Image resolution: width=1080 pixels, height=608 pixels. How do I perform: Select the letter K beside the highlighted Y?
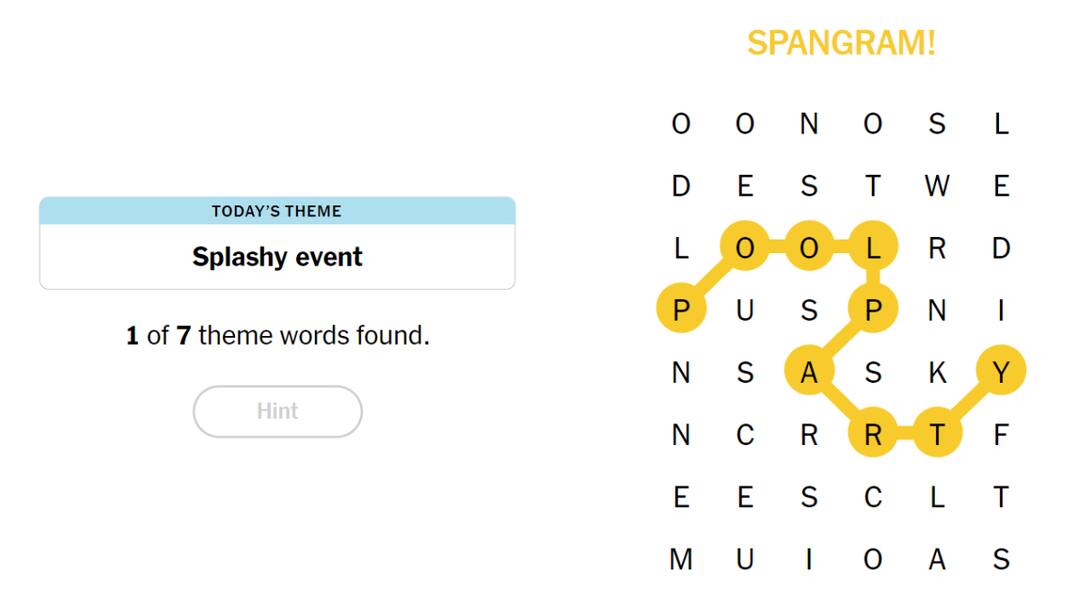click(x=938, y=371)
